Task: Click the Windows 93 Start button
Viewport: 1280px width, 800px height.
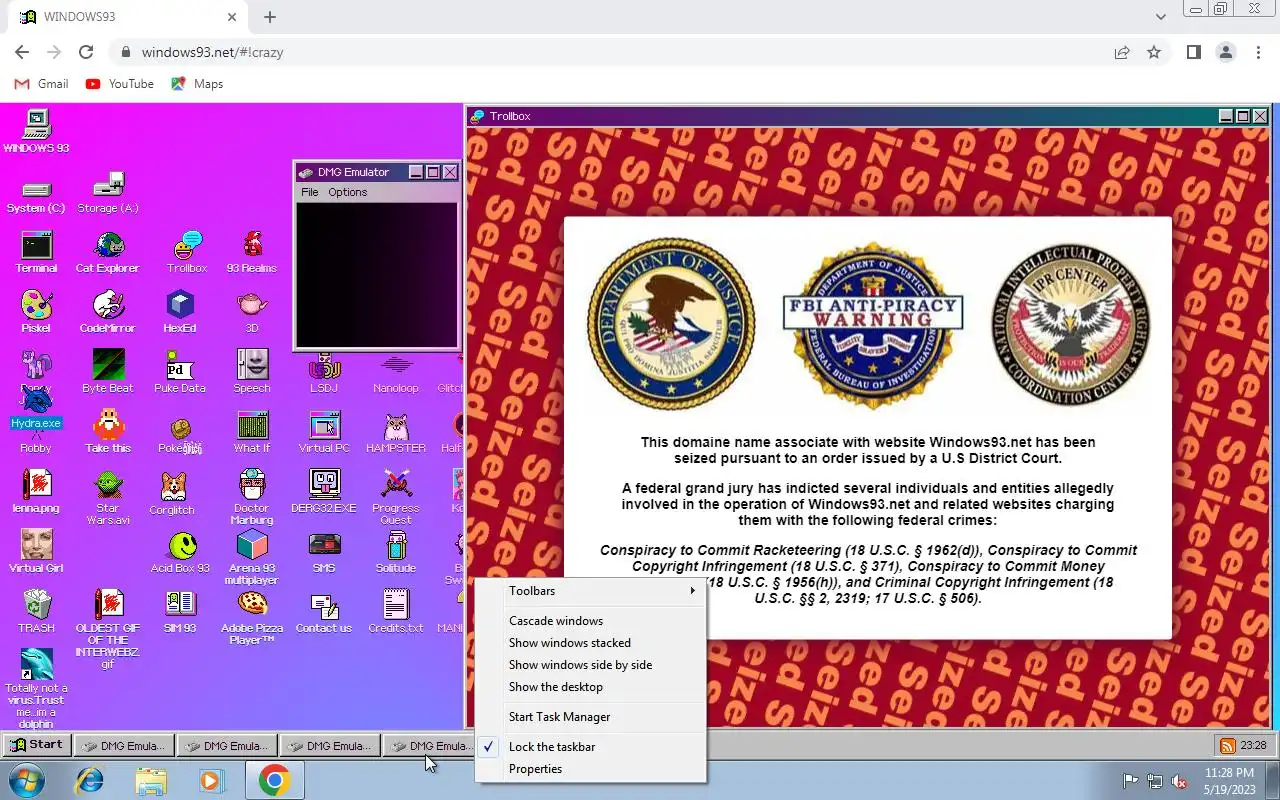Action: point(35,745)
